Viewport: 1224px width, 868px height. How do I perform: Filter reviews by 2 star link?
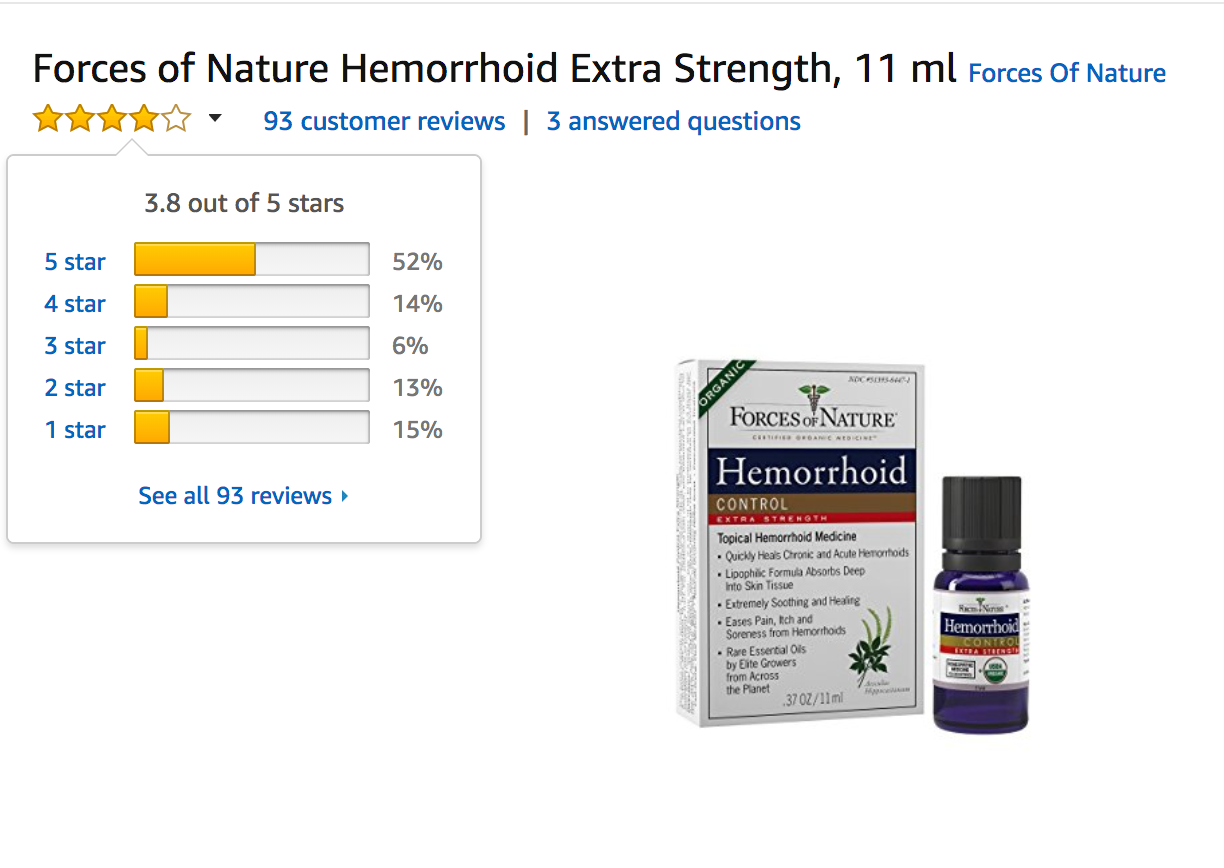(75, 388)
